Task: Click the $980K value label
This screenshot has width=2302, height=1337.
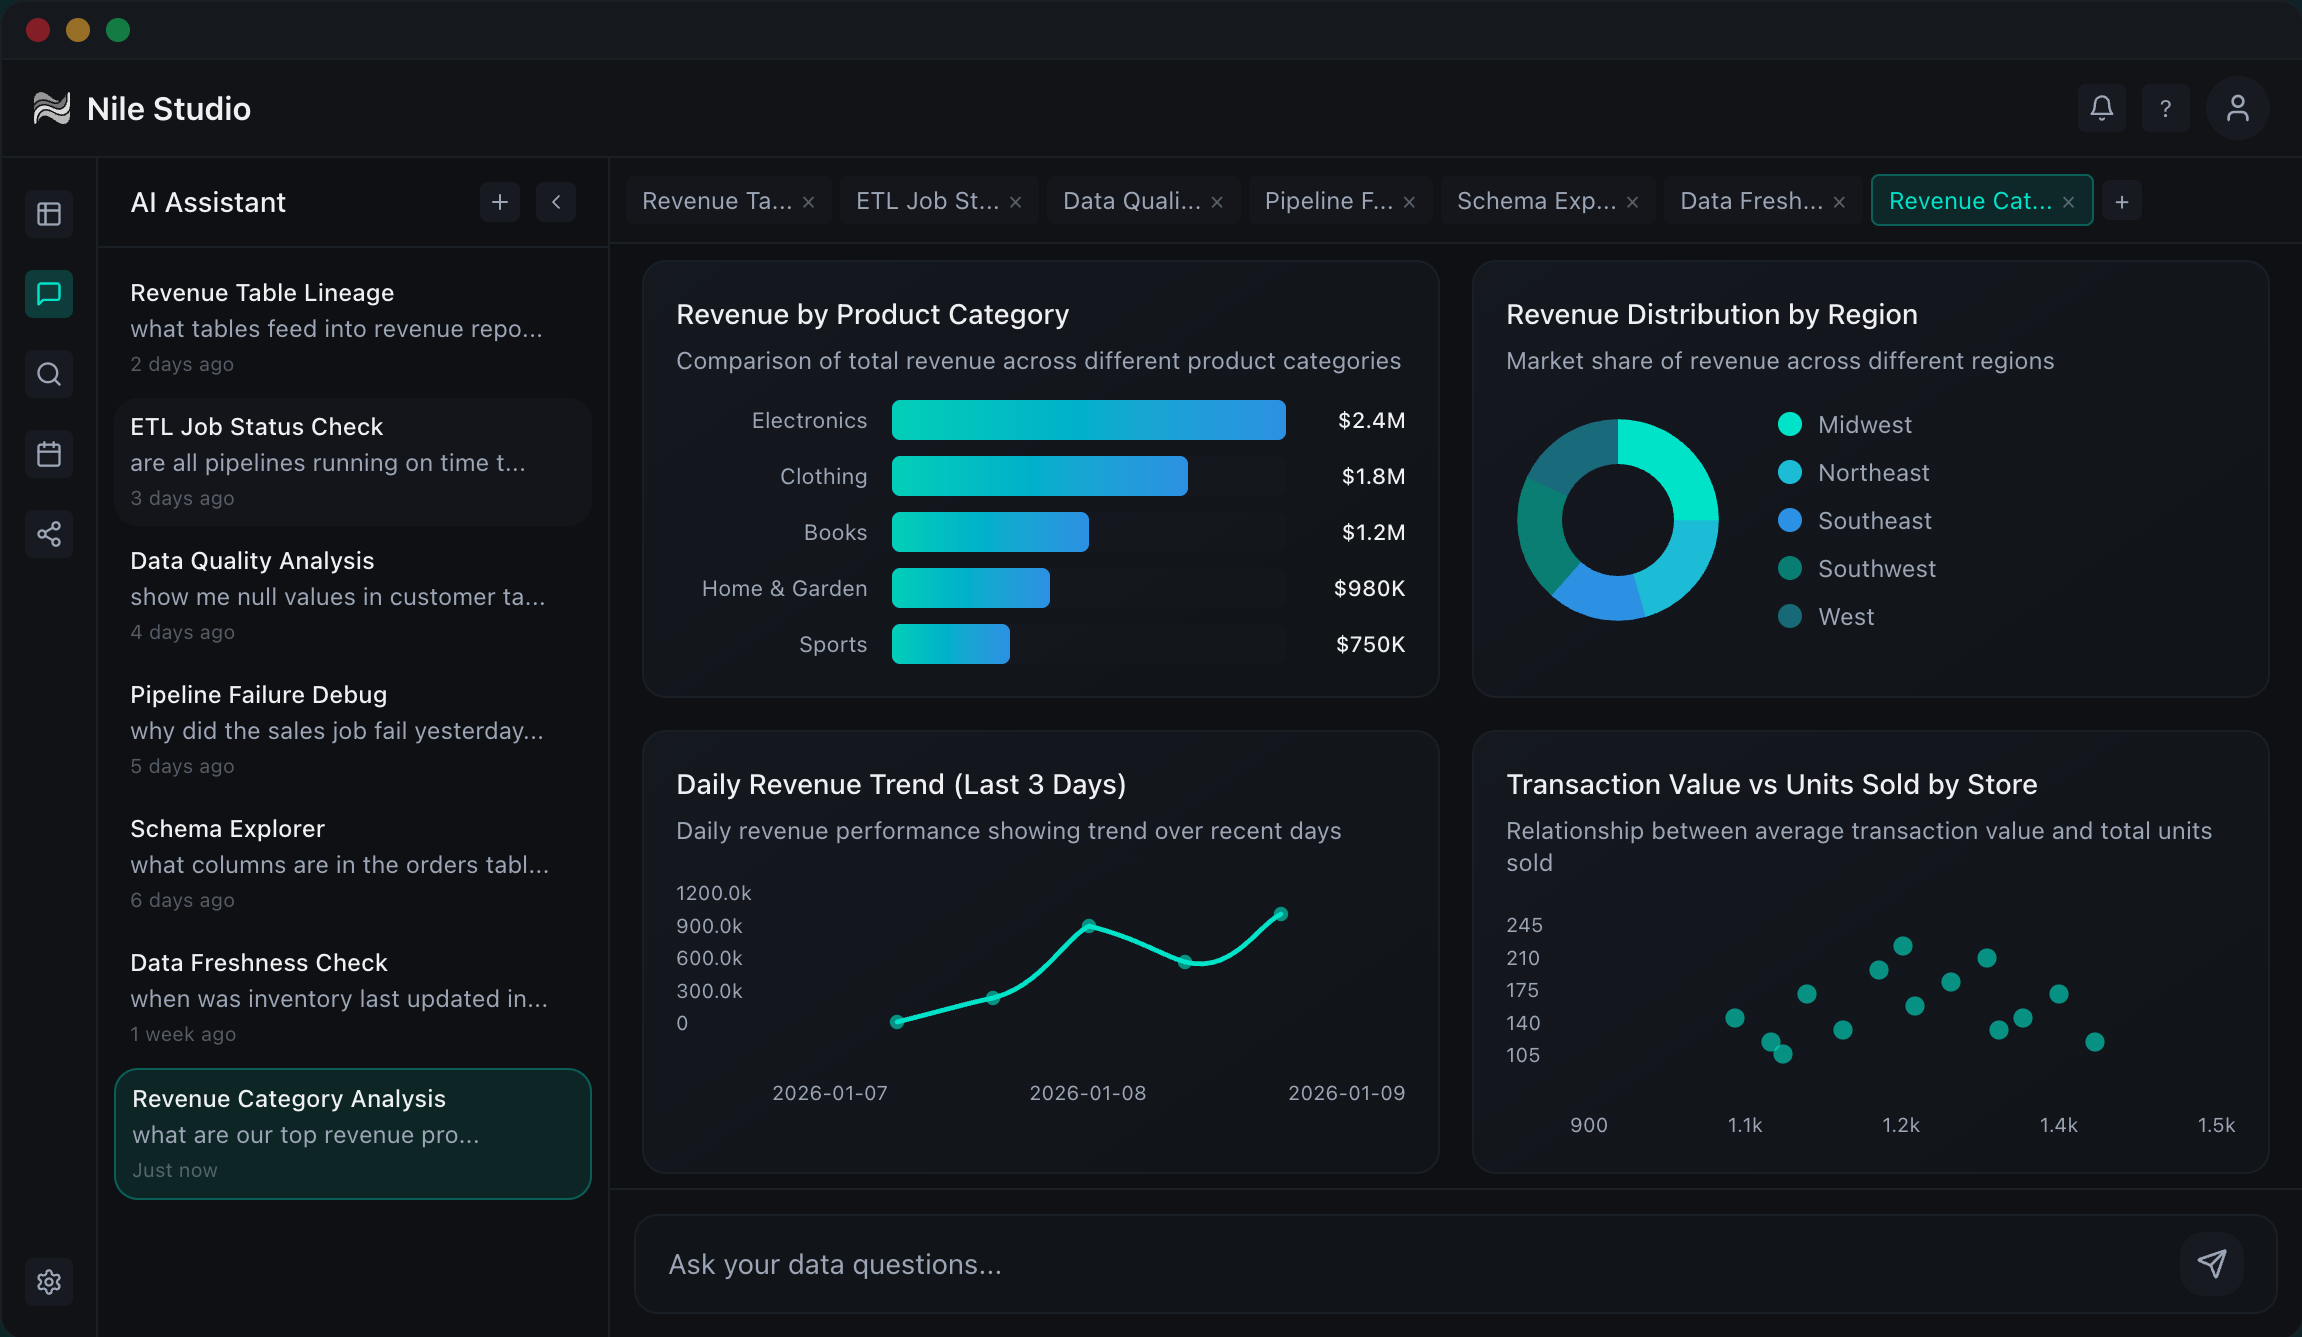Action: coord(1369,588)
